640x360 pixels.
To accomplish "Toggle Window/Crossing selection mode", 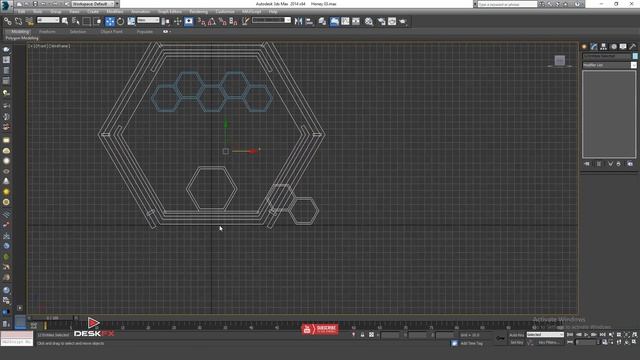I will pos(98,22).
